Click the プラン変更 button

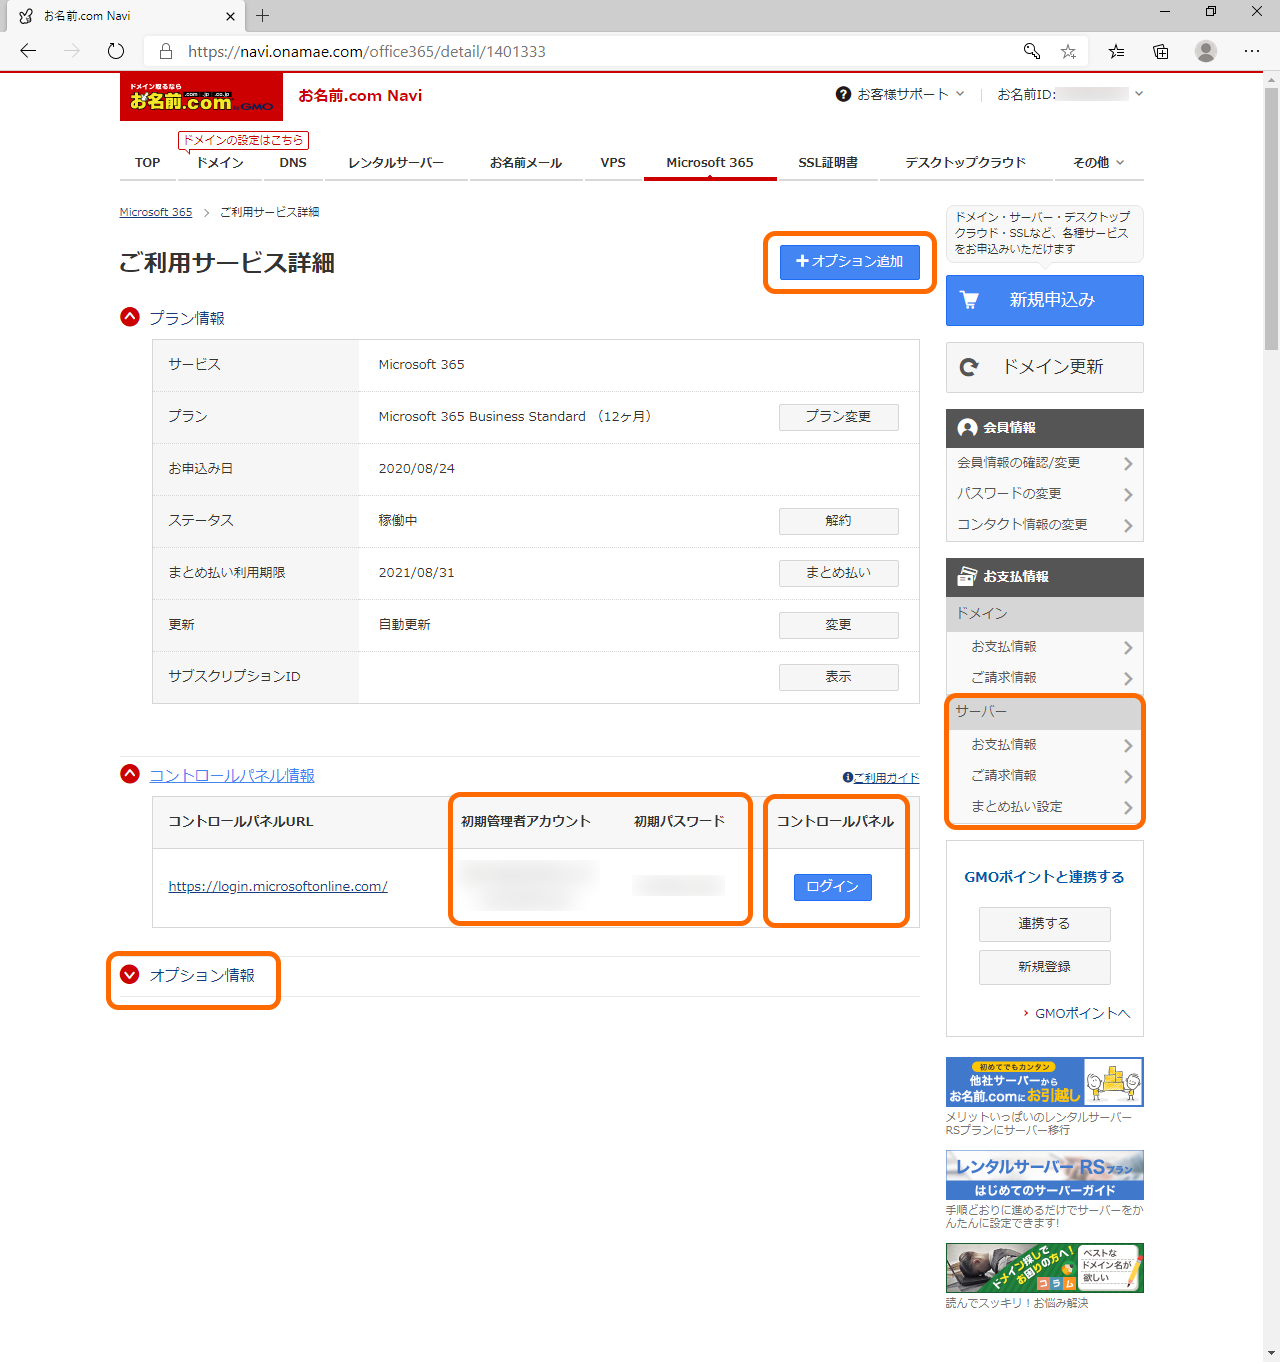point(839,417)
